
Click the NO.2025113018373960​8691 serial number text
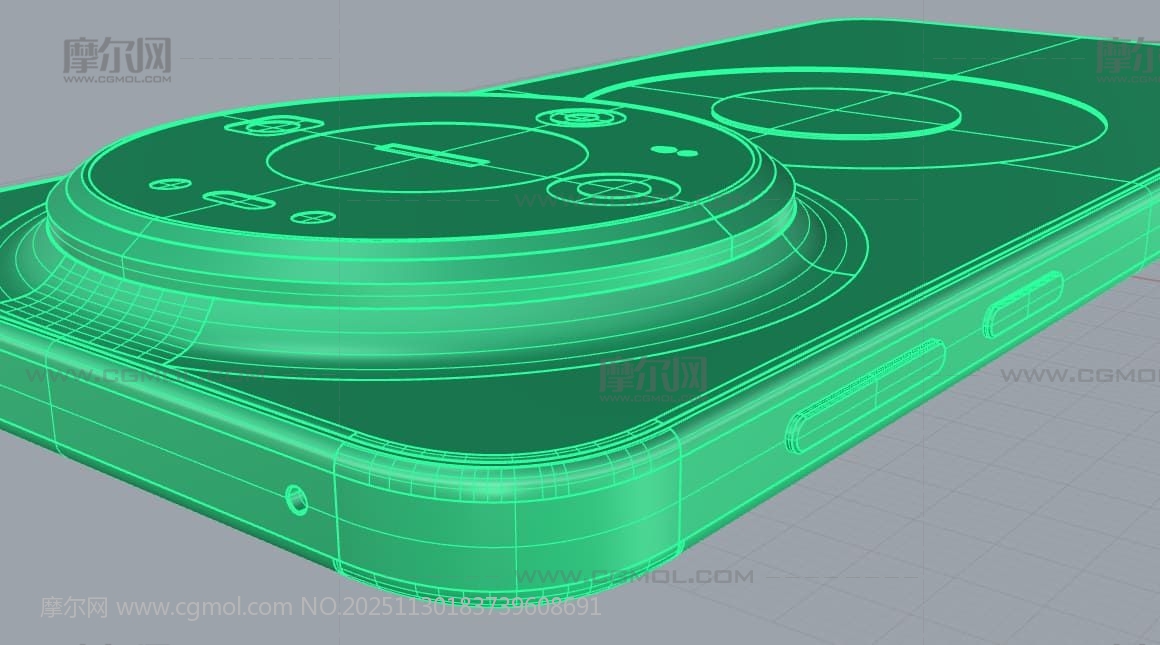point(451,607)
